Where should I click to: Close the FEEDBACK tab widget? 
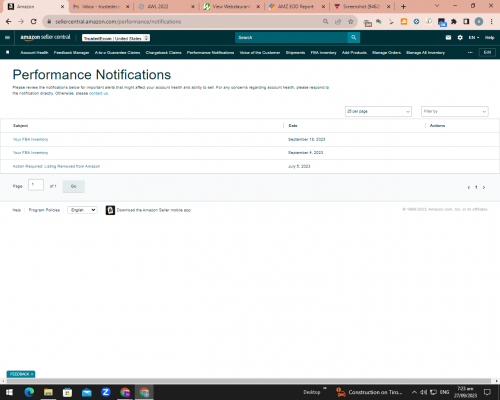tap(32, 374)
